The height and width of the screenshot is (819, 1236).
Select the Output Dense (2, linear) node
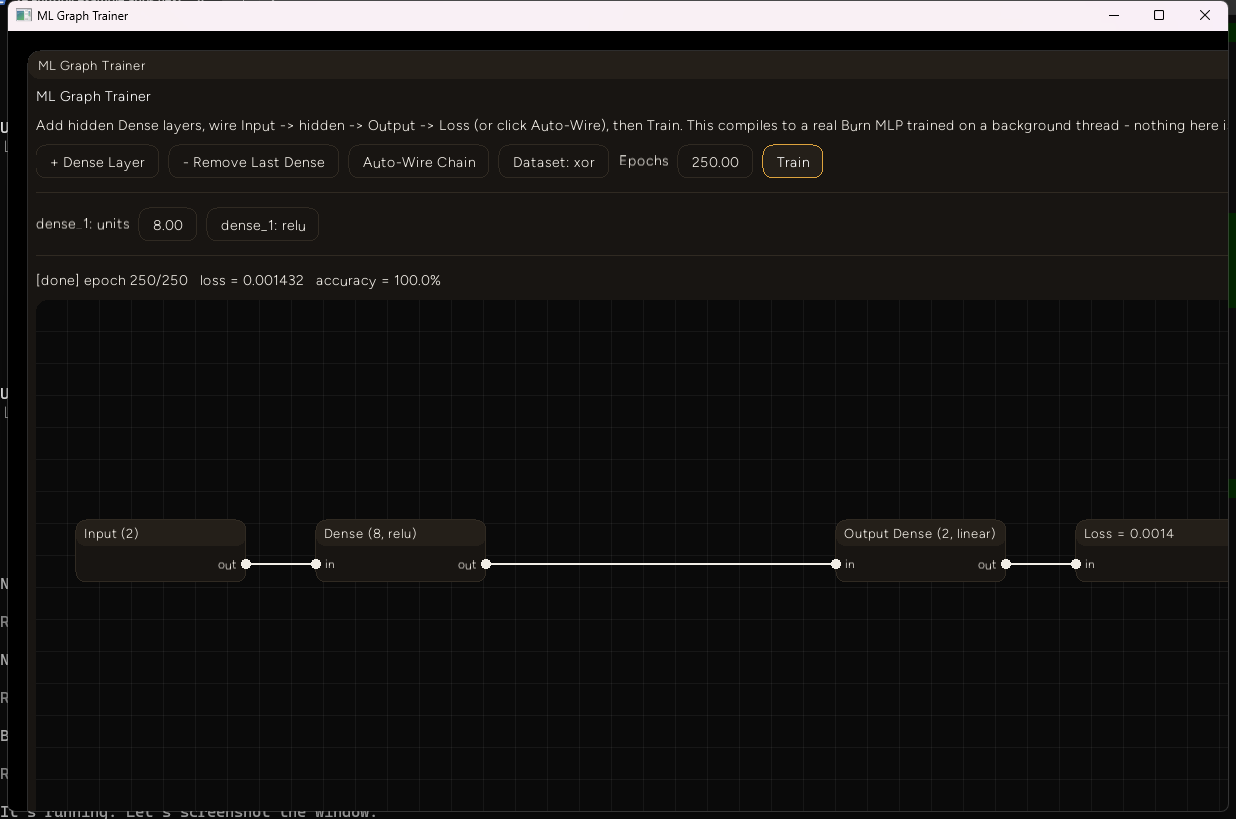921,550
